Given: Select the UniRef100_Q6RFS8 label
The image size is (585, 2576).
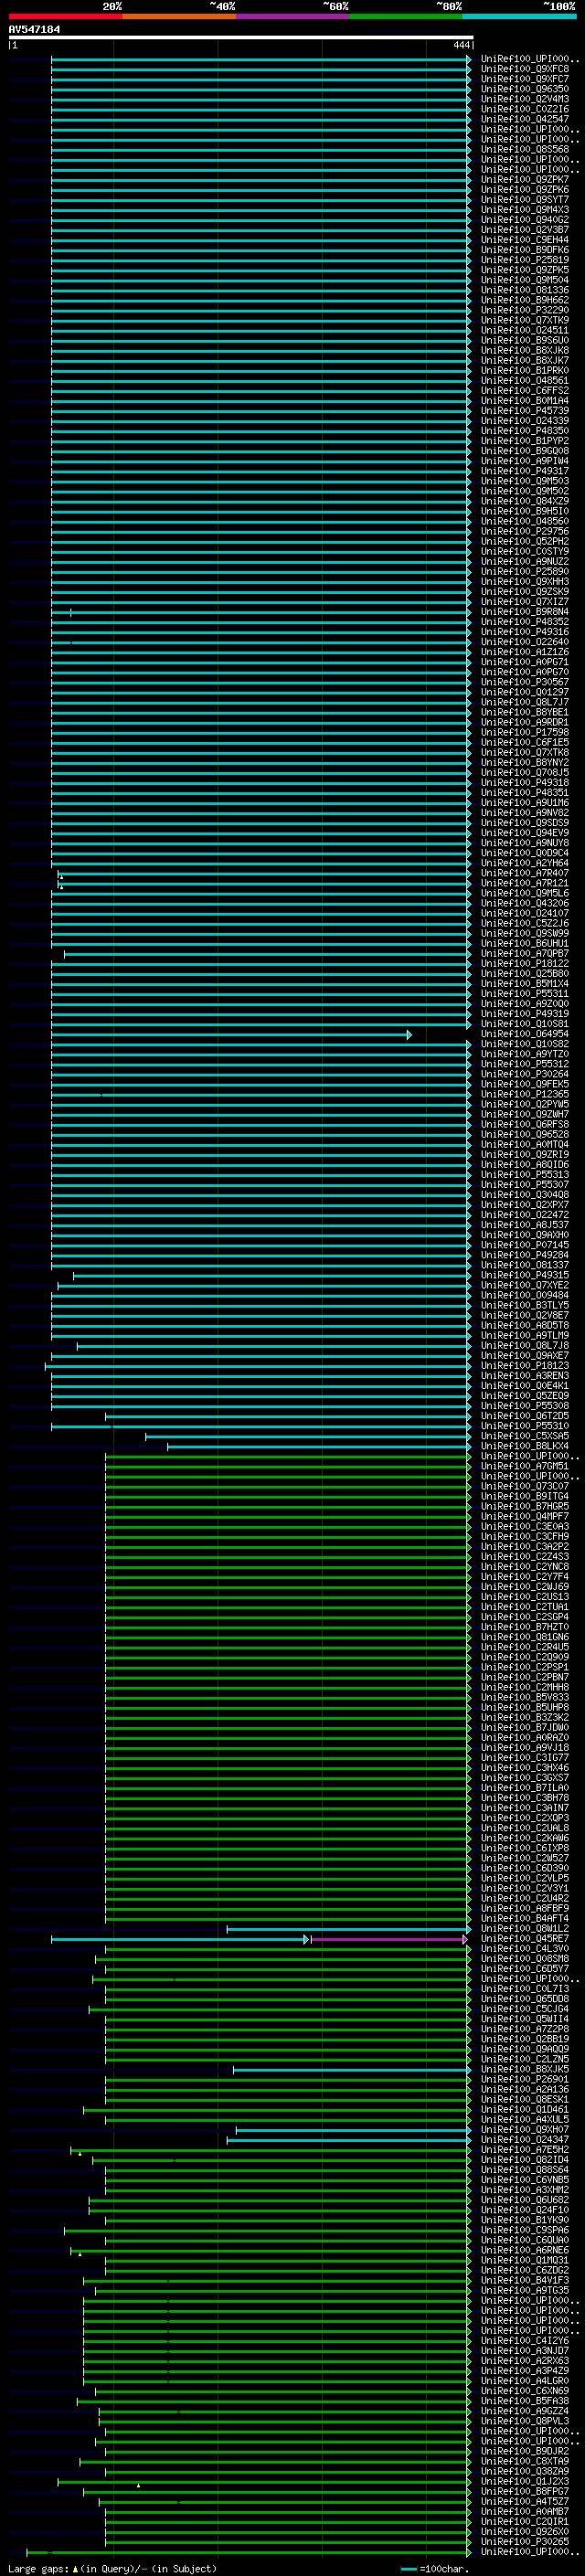Looking at the screenshot, I should pos(524,1124).
